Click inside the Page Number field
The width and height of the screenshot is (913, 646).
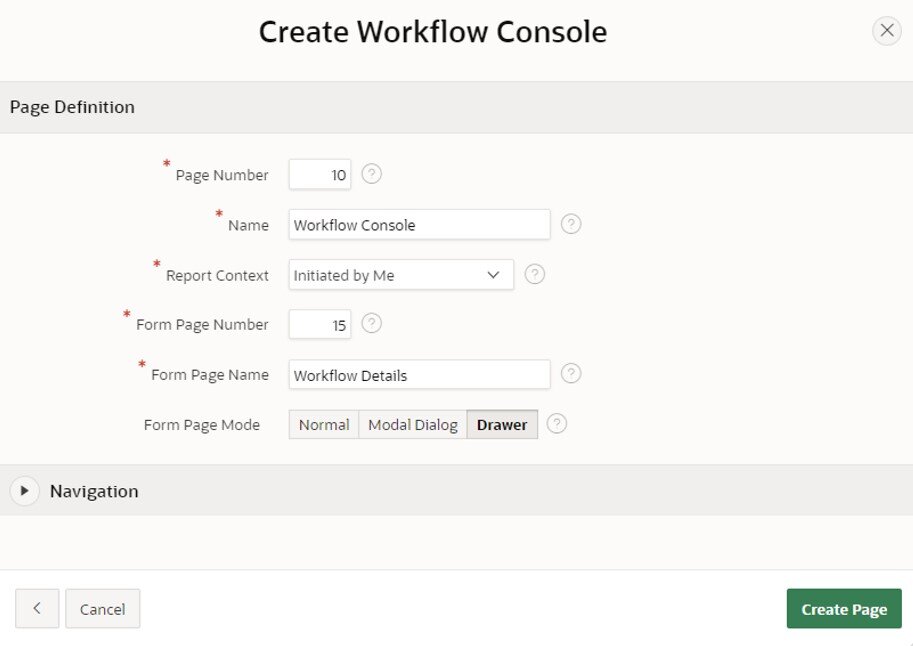319,174
